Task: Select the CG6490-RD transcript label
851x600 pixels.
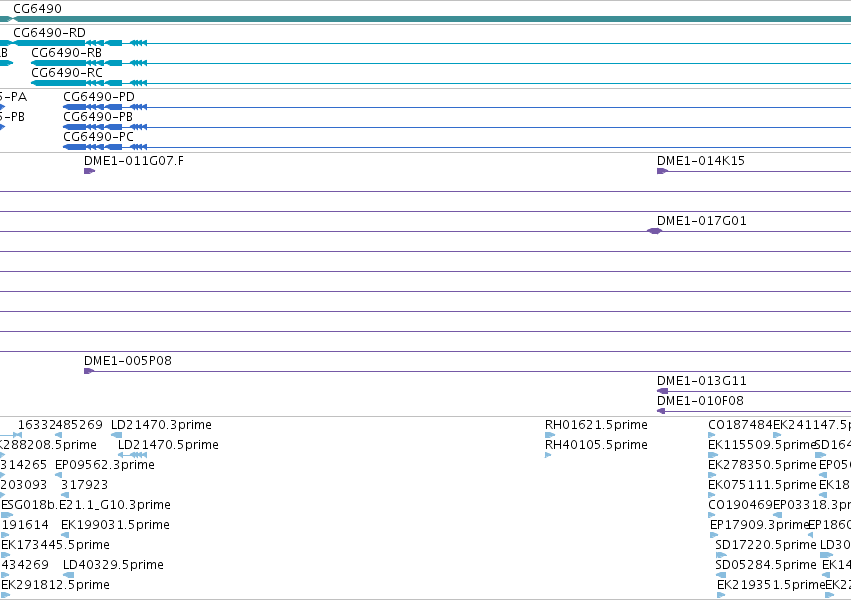Action: coord(49,33)
